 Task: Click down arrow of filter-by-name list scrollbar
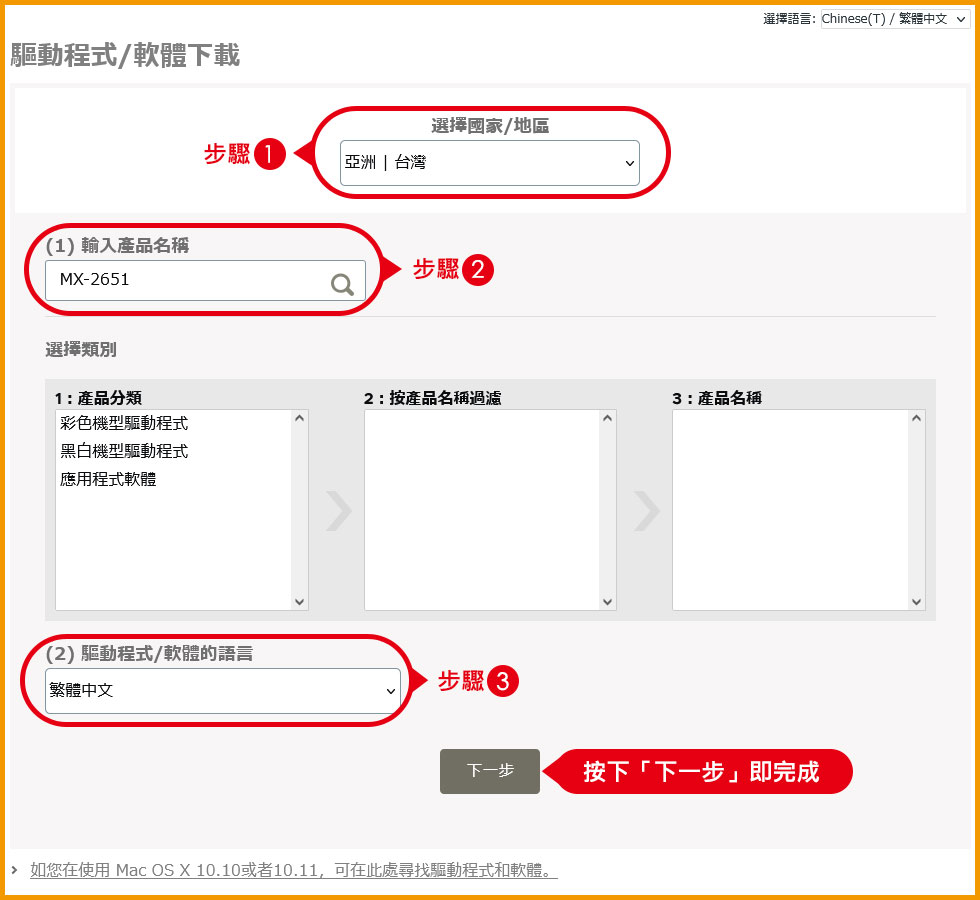(x=607, y=601)
